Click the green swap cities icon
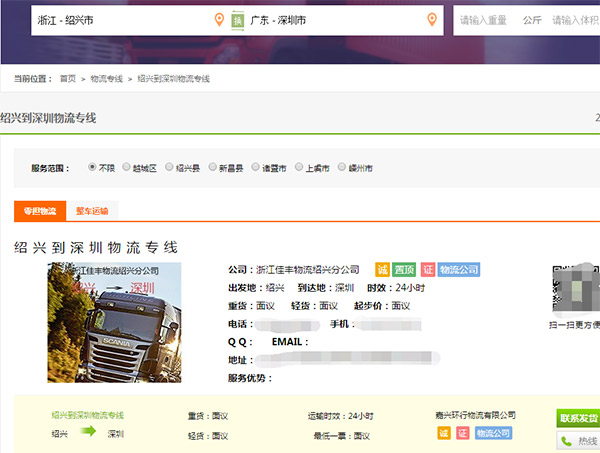Viewport: 600px width, 453px height. [238, 20]
